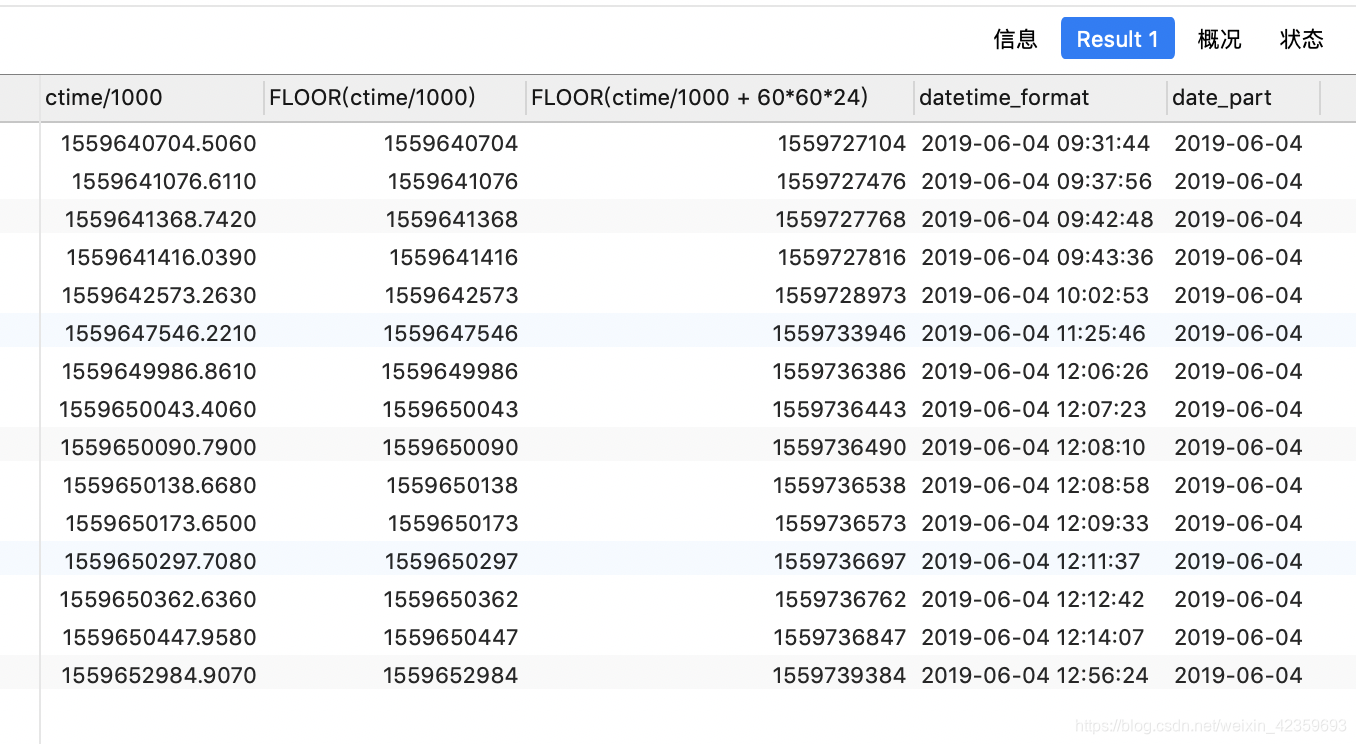Screen dimensions: 1356x744
Task: Select datetime 2019-06-04 10:02:53
Action: [x=1035, y=295]
